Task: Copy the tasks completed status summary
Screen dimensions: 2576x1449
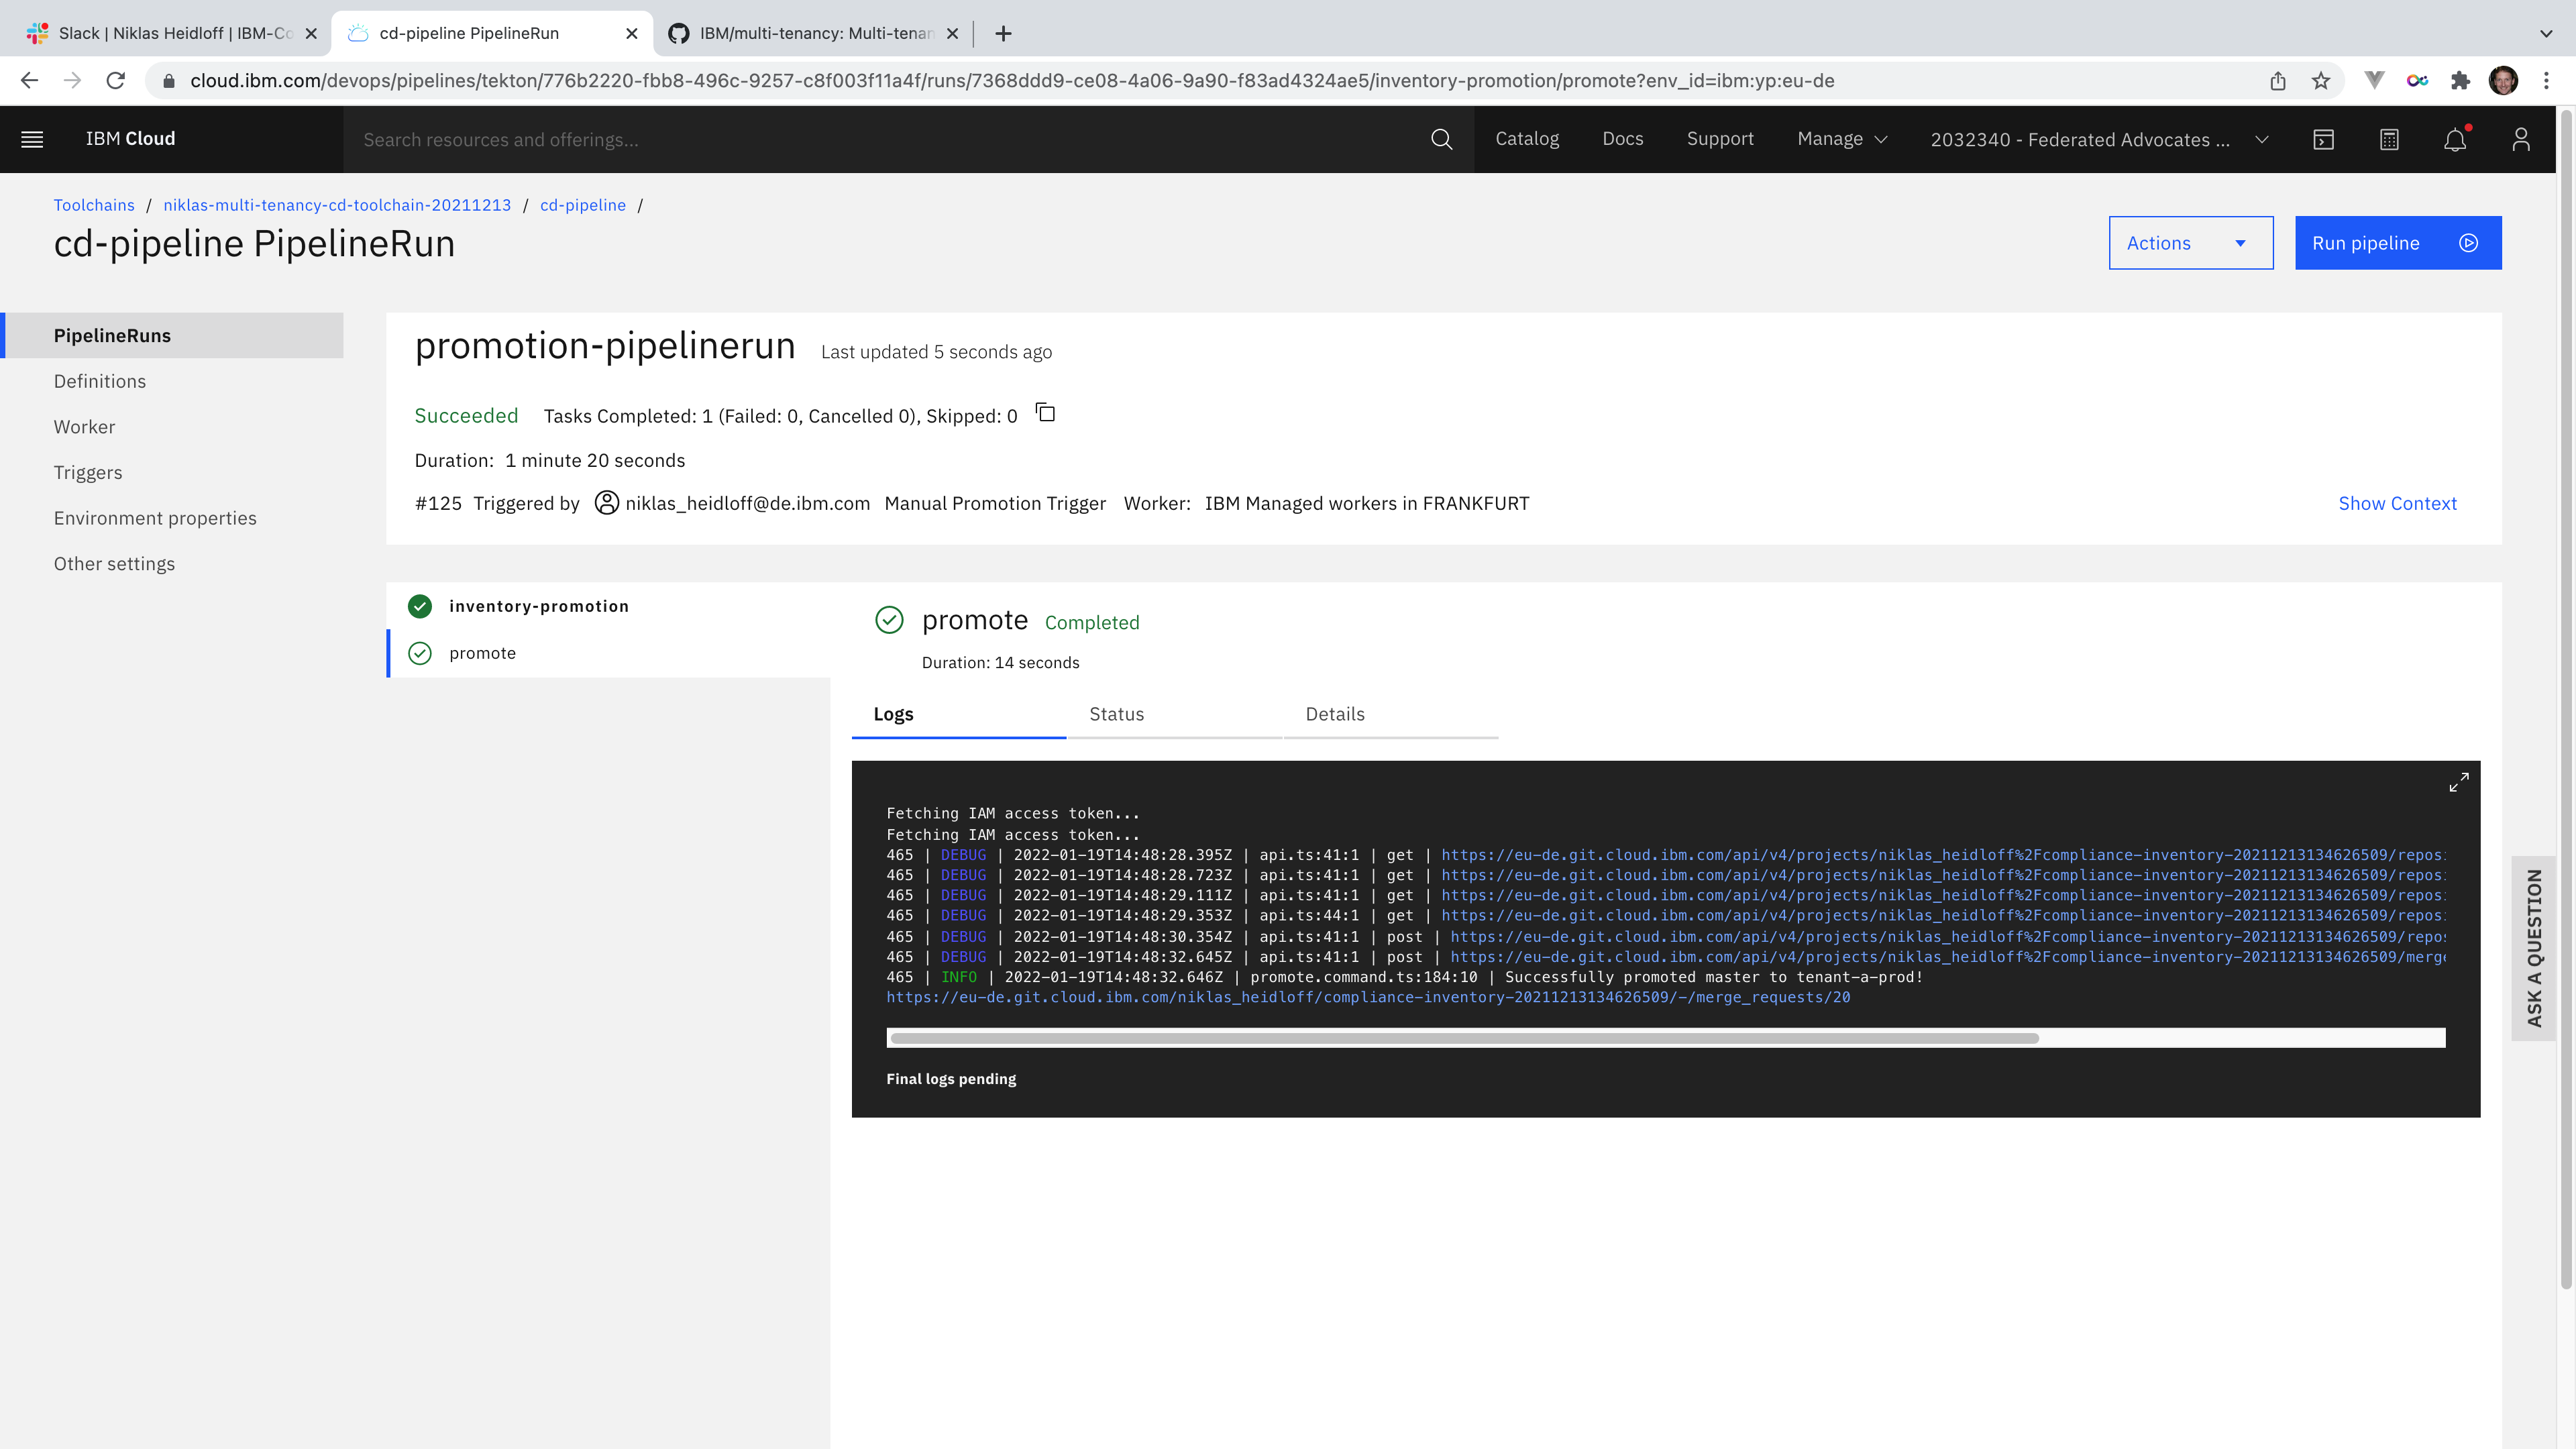Action: click(1045, 413)
